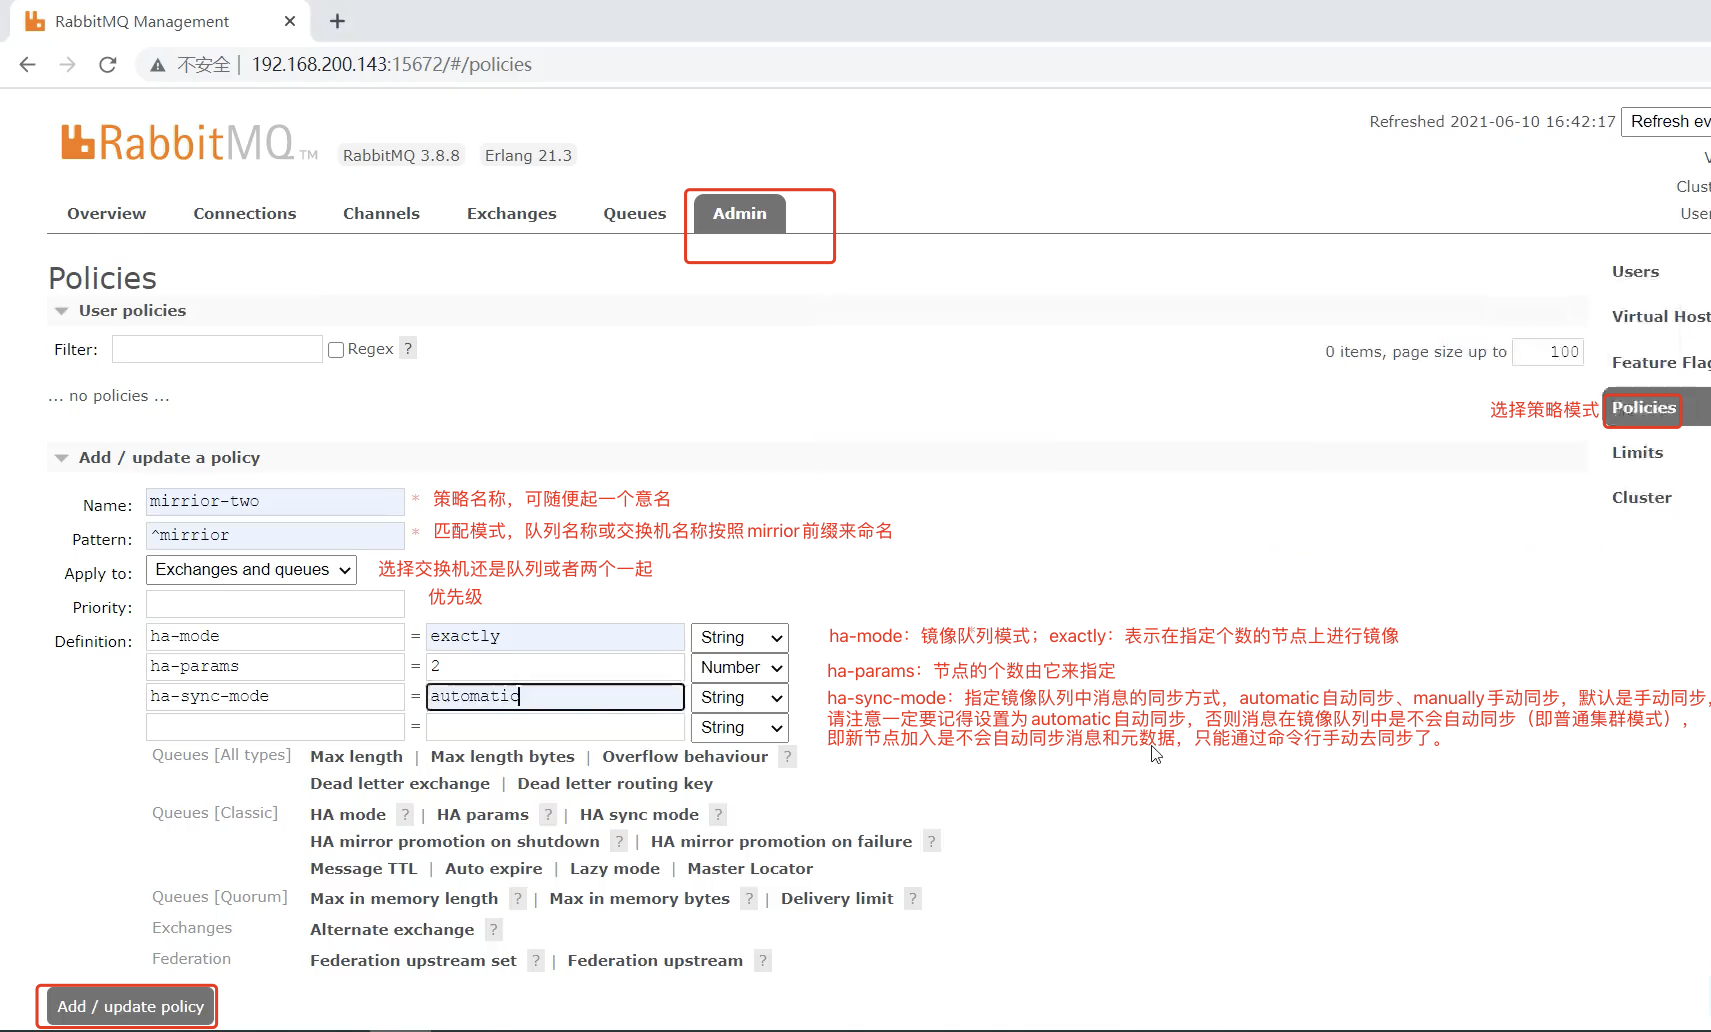1711x1032 pixels.
Task: Open the Number type dropdown for ha-params
Action: (x=740, y=668)
